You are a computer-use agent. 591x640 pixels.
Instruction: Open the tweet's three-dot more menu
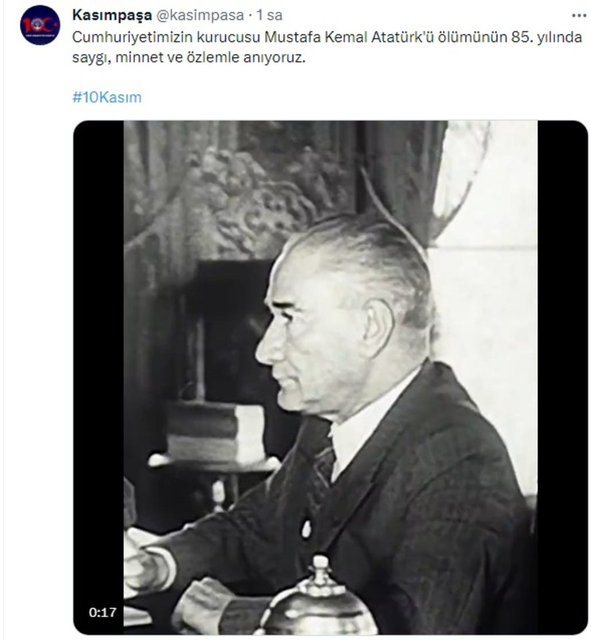(579, 16)
